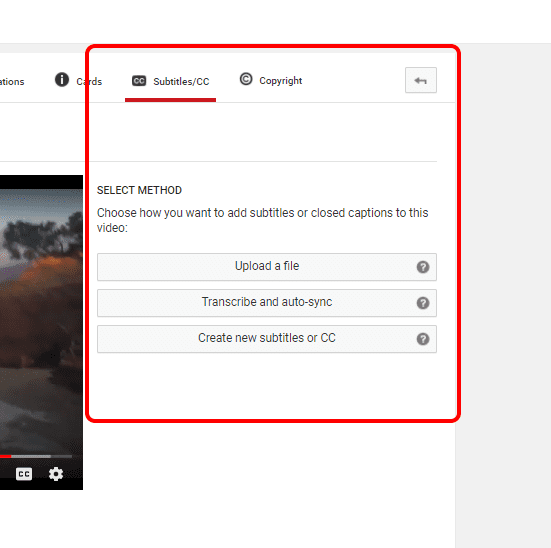The width and height of the screenshot is (551, 548).
Task: Switch to the Cards tab label
Action: pyautogui.click(x=89, y=82)
